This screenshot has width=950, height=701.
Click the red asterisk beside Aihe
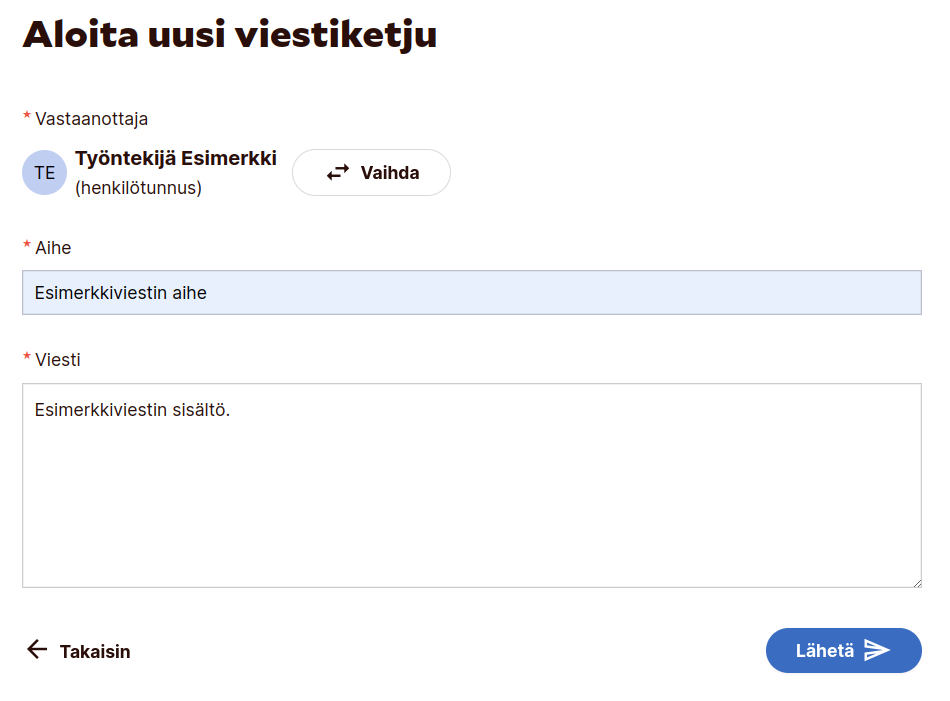pos(27,246)
